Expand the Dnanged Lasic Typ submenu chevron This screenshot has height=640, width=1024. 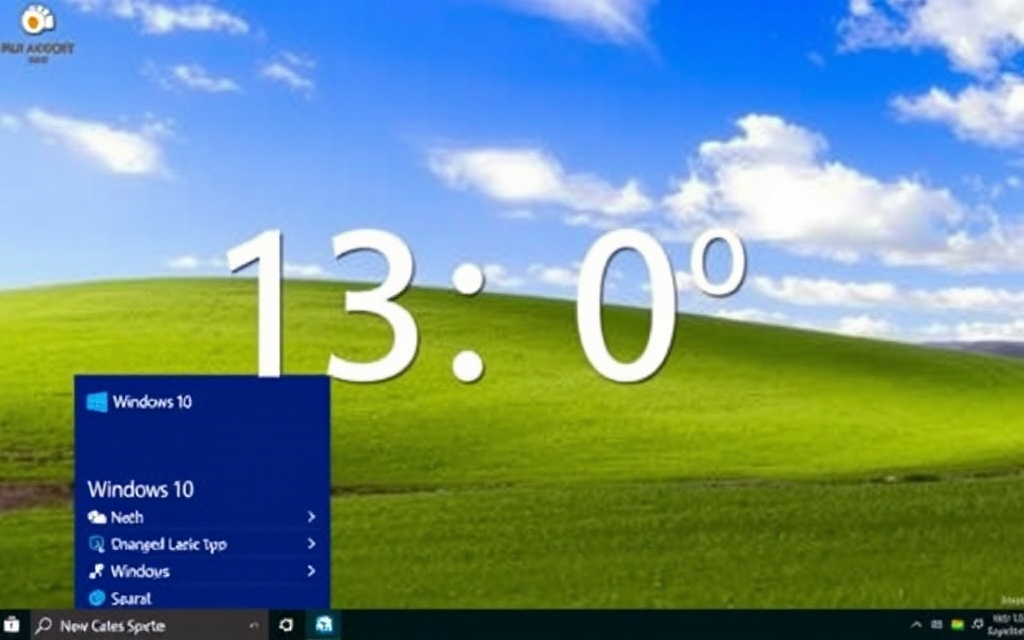coord(312,543)
